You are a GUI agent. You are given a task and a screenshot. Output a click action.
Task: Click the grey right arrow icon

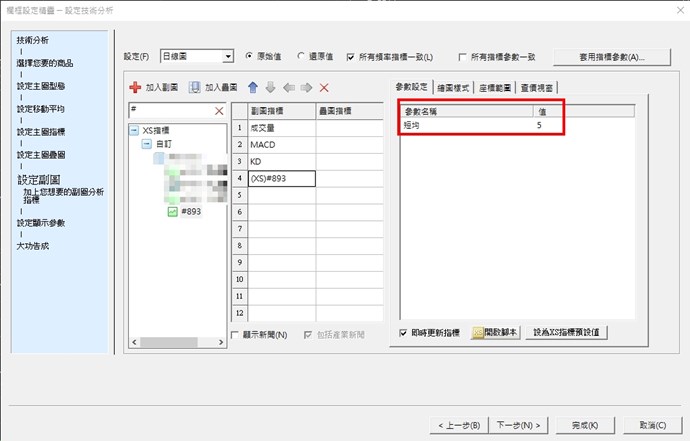pyautogui.click(x=306, y=88)
